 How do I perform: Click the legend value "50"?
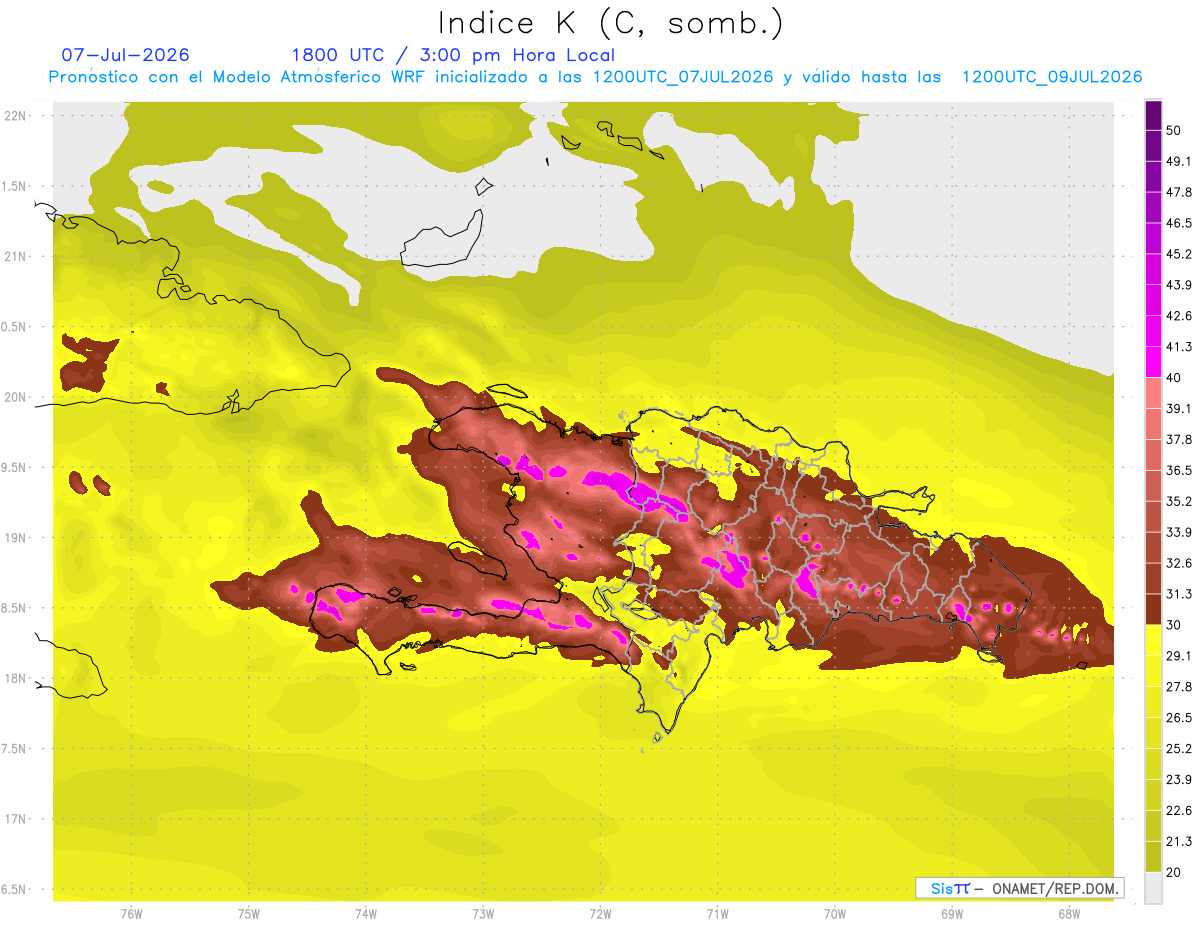pos(1174,130)
